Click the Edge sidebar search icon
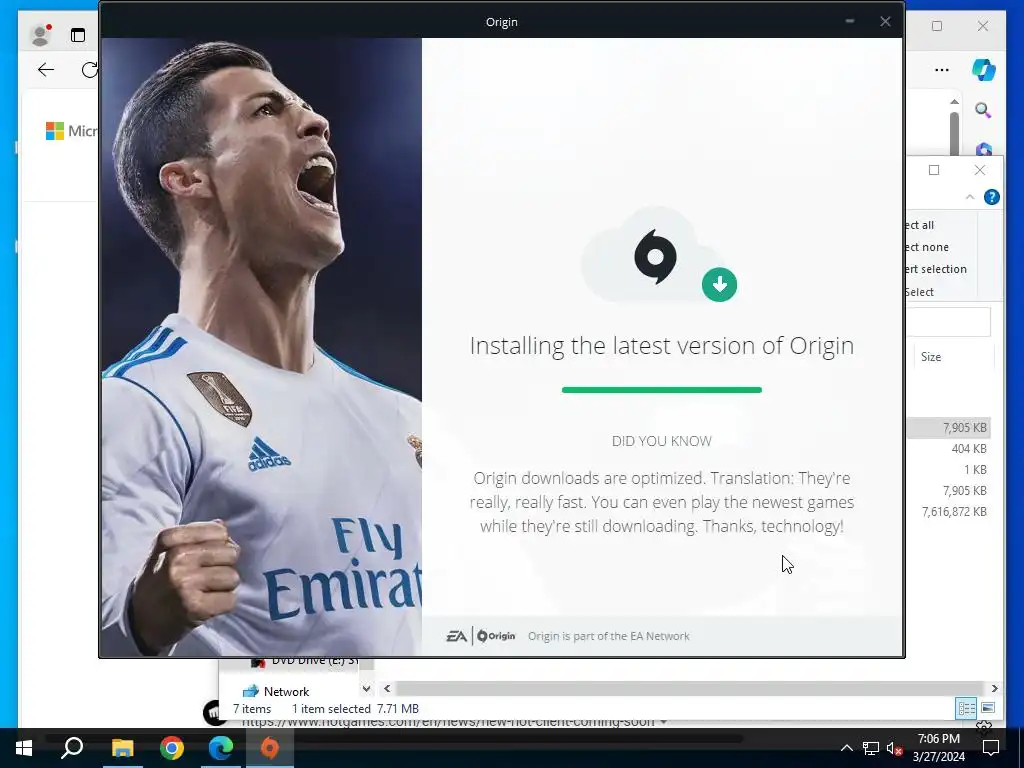The width and height of the screenshot is (1024, 768). 983,110
